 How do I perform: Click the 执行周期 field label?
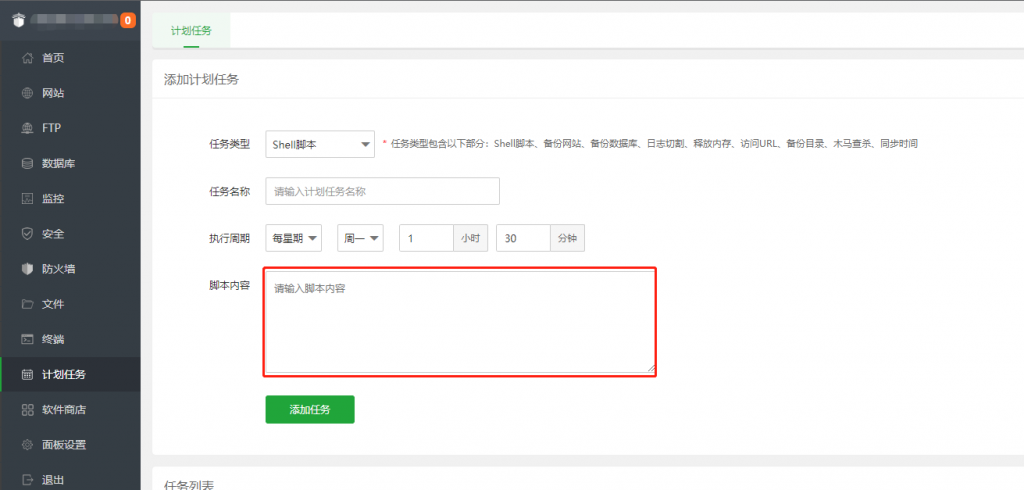[x=229, y=238]
